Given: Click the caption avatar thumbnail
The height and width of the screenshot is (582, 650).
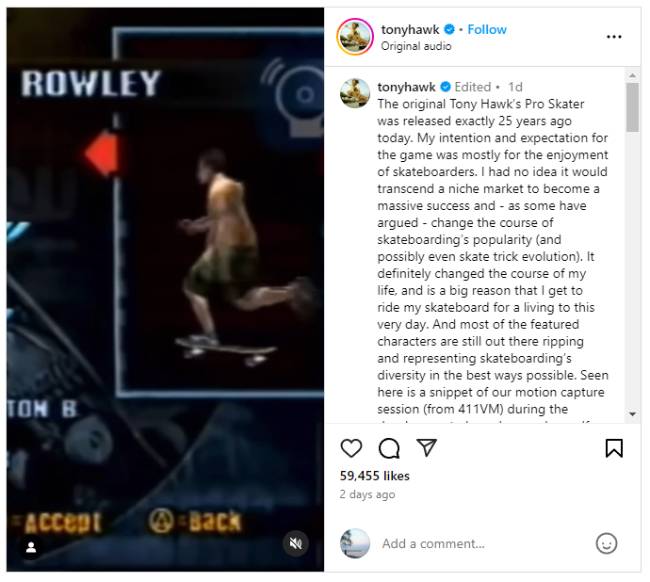Looking at the screenshot, I should (x=355, y=93).
